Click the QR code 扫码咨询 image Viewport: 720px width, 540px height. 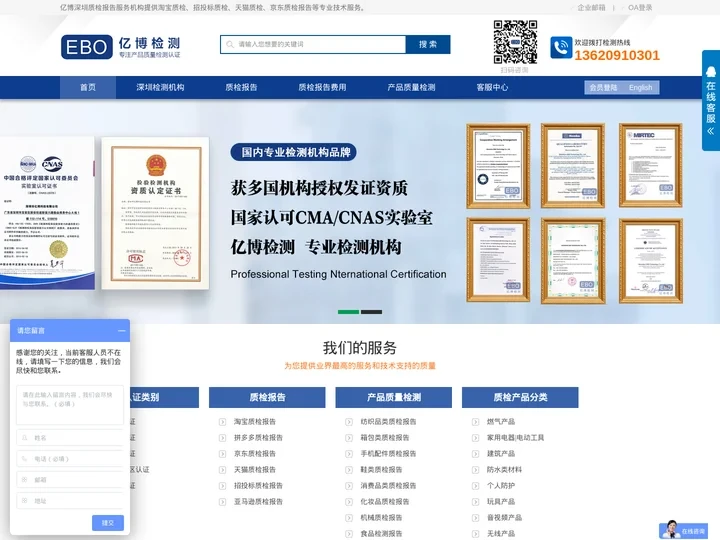coord(515,42)
